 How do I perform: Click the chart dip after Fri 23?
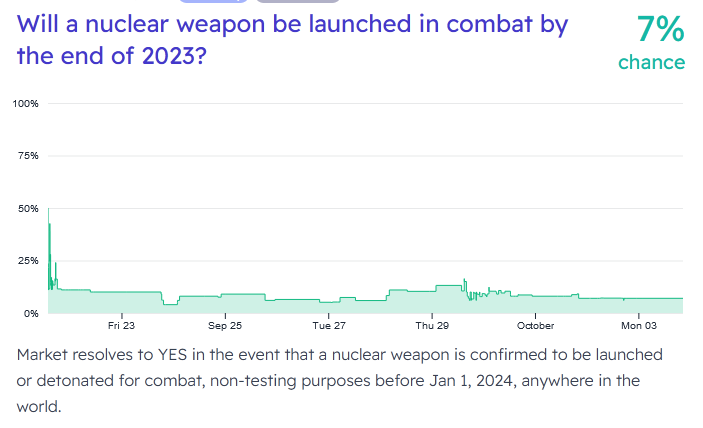[170, 303]
